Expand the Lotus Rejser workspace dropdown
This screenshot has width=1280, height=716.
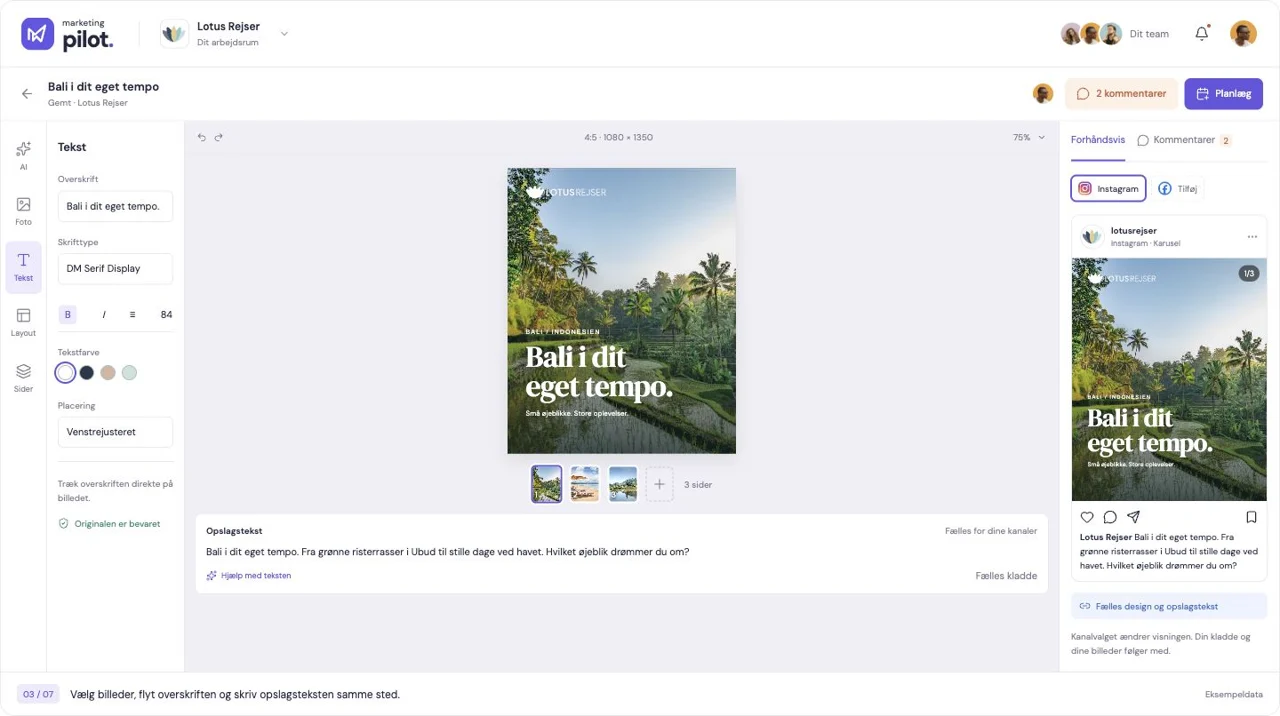[x=284, y=34]
